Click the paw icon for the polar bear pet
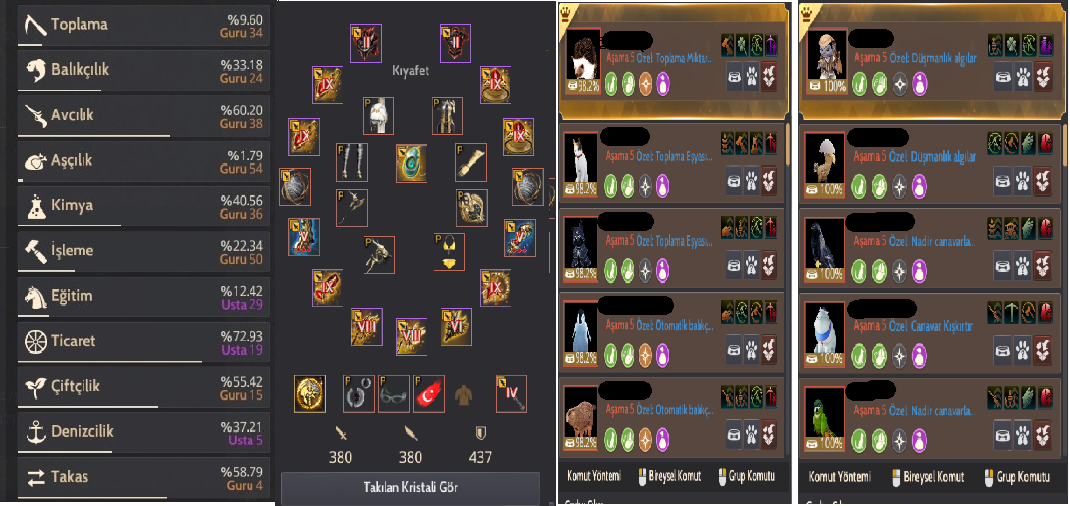Screen dimensions: 1070x506 (x=1022, y=351)
